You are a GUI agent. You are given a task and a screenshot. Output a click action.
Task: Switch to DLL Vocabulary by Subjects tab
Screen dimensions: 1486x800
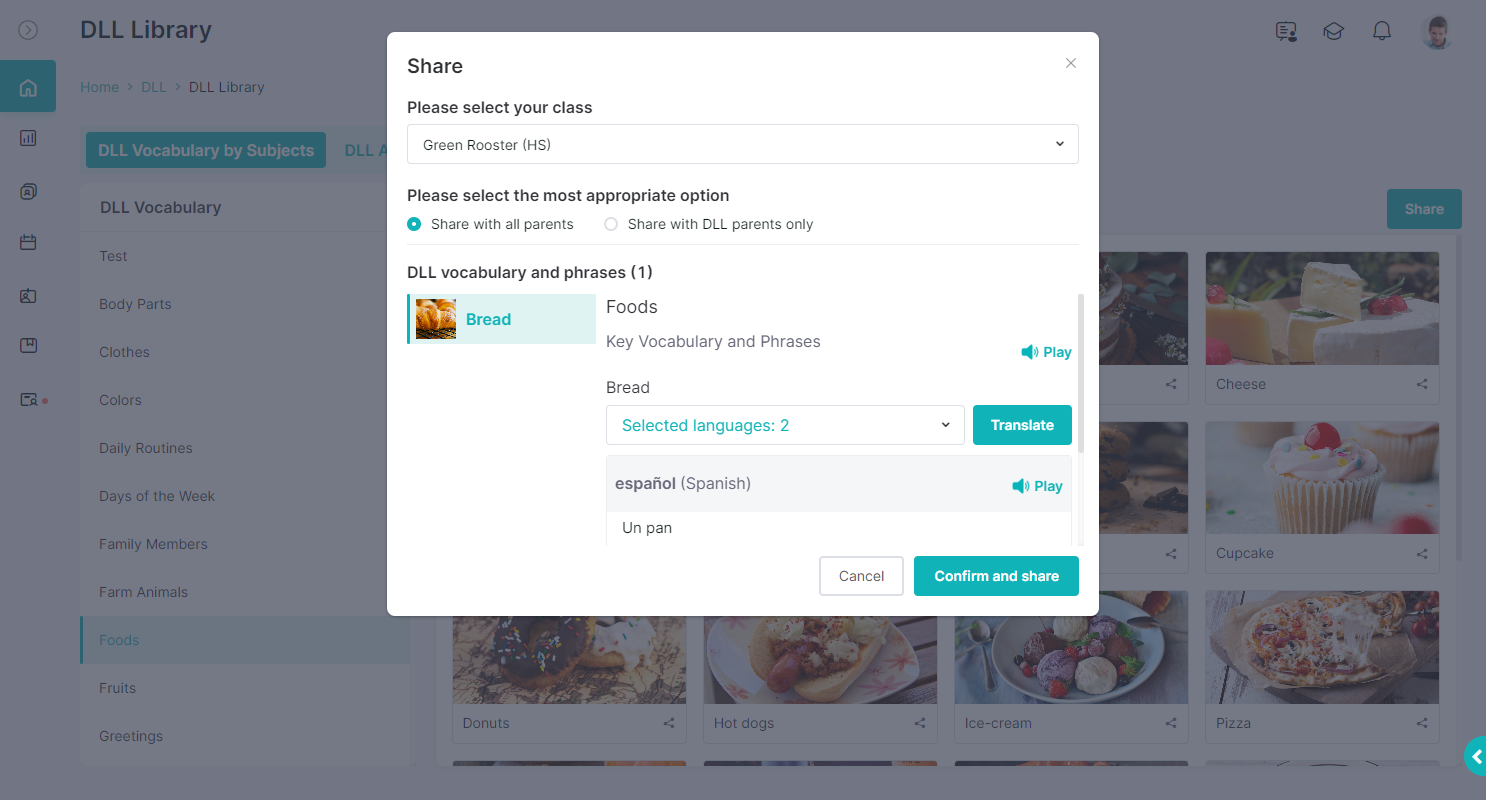coord(206,150)
